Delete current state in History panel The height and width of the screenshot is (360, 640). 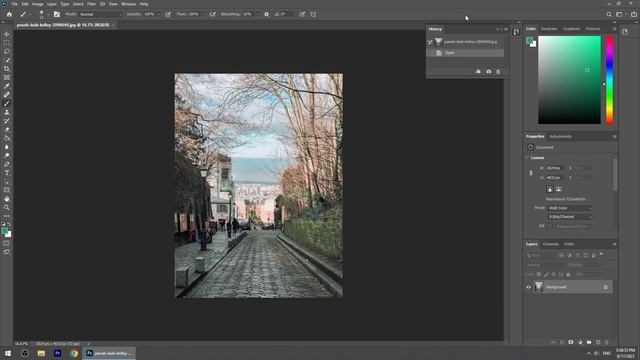[498, 71]
